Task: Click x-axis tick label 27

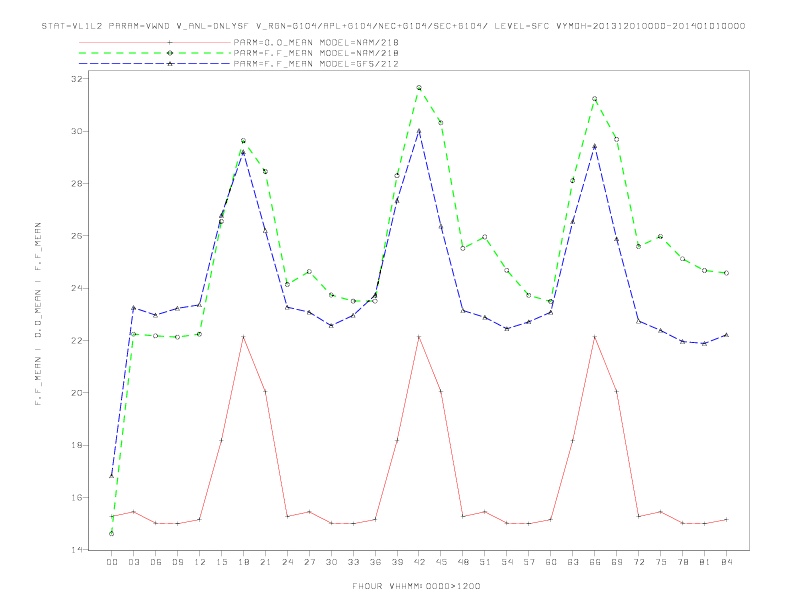Action: click(309, 562)
